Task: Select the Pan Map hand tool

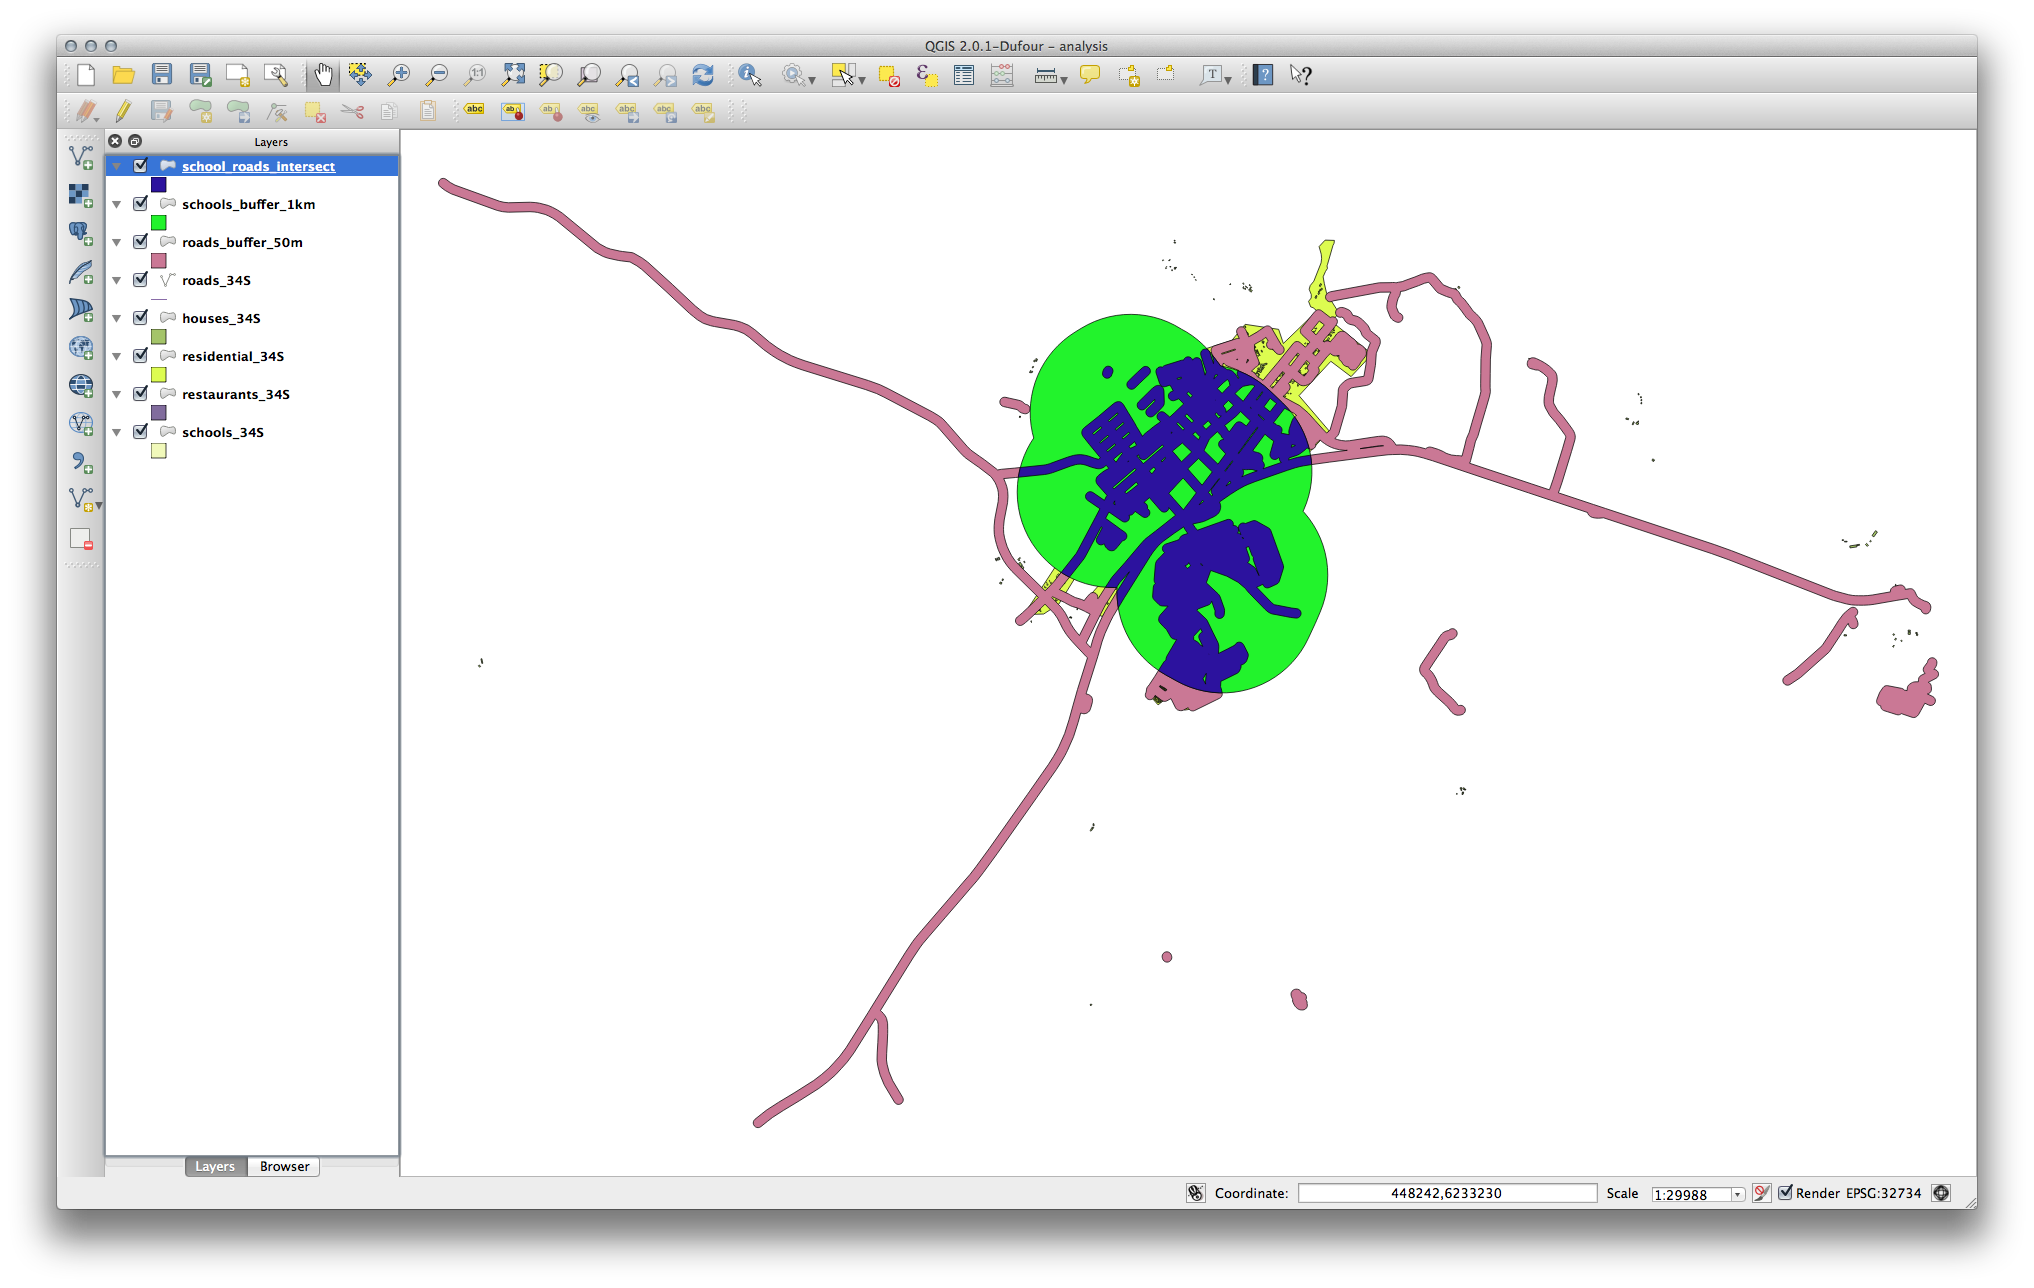Action: (323, 75)
